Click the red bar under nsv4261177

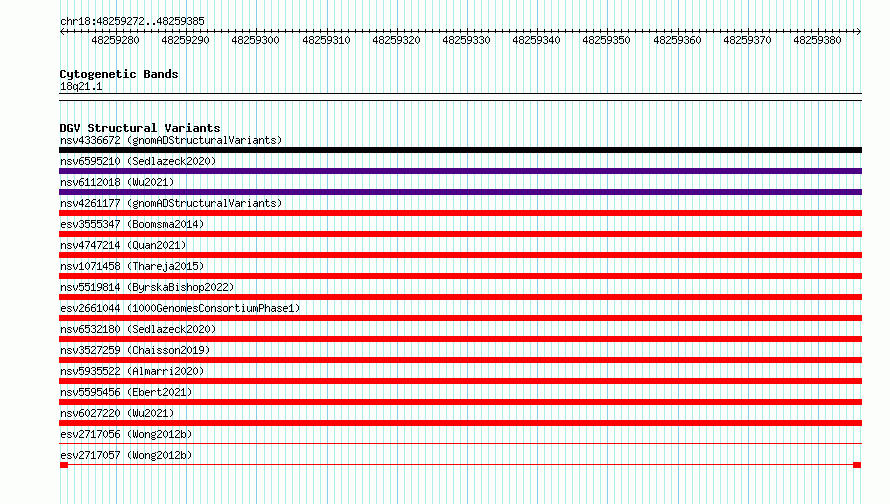(x=460, y=213)
